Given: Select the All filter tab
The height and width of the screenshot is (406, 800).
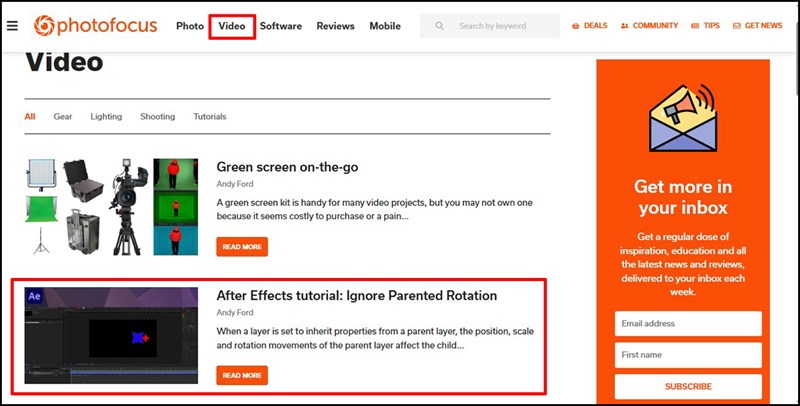Looking at the screenshot, I should pos(30,116).
